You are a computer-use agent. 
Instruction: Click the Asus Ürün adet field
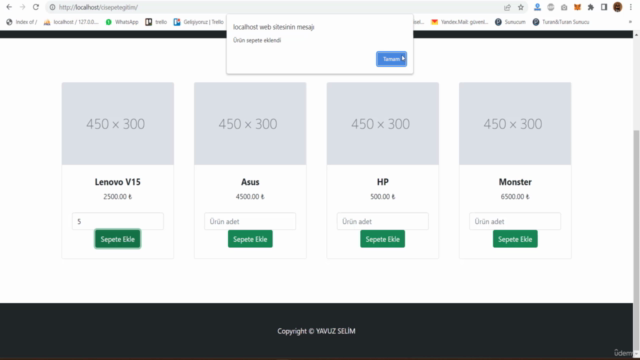pos(250,221)
